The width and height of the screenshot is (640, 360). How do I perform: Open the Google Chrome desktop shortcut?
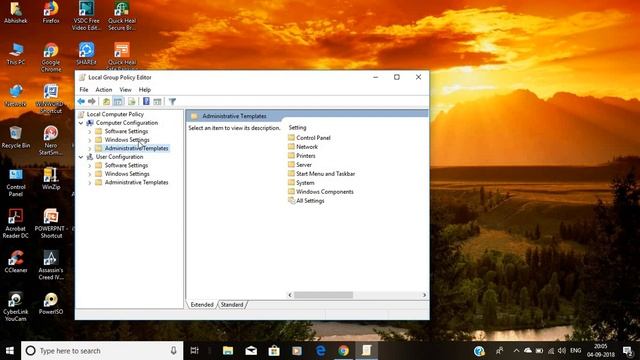point(51,57)
